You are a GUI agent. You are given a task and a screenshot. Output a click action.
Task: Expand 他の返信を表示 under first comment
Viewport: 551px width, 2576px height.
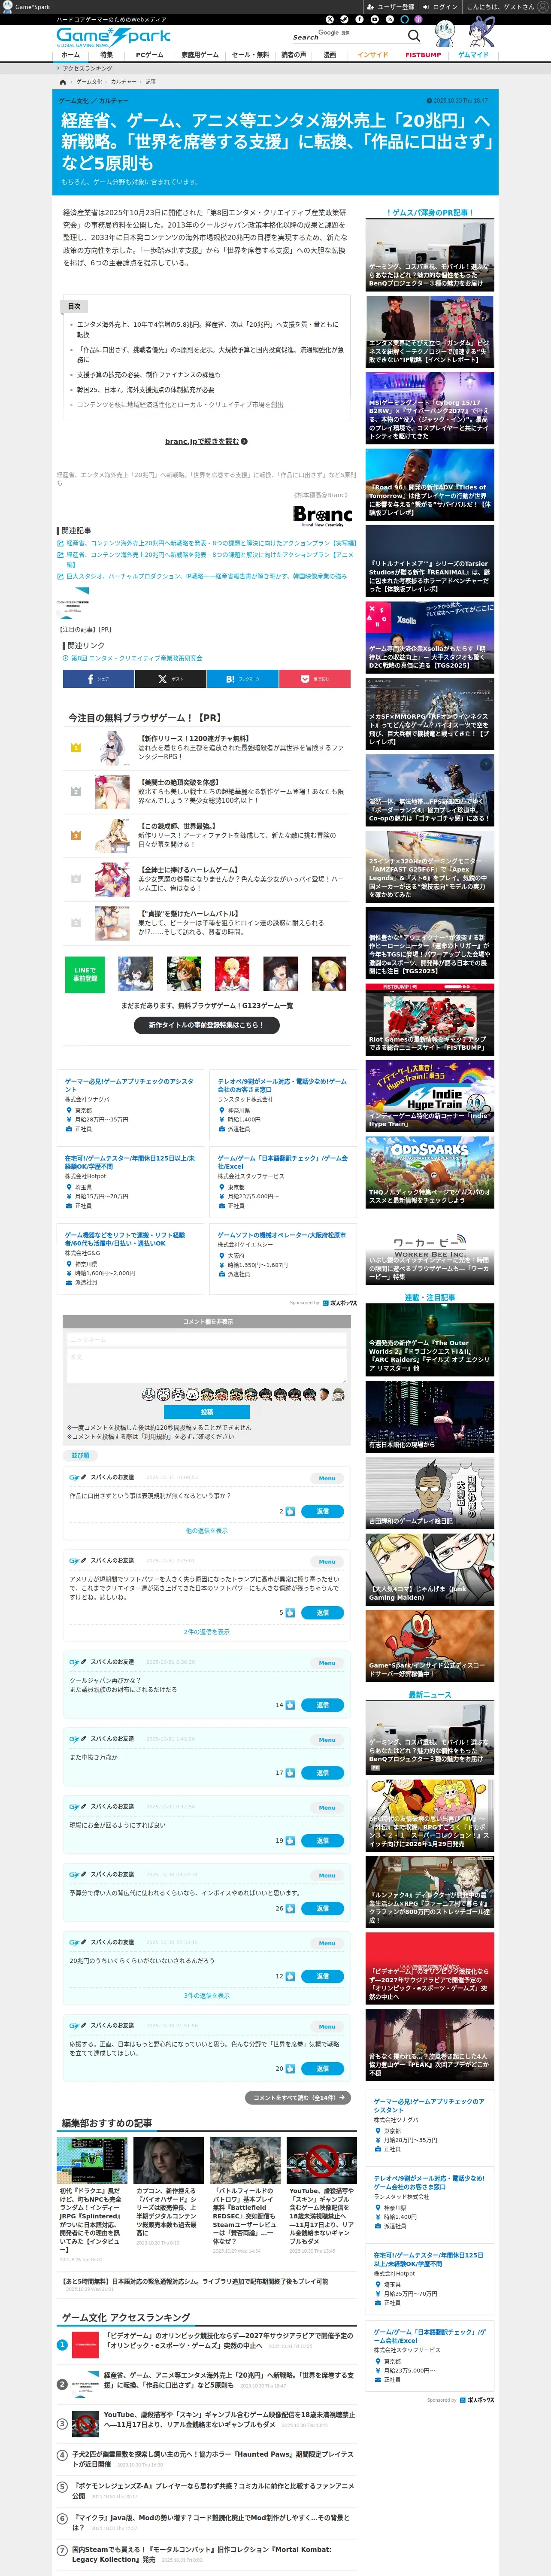tap(207, 1531)
